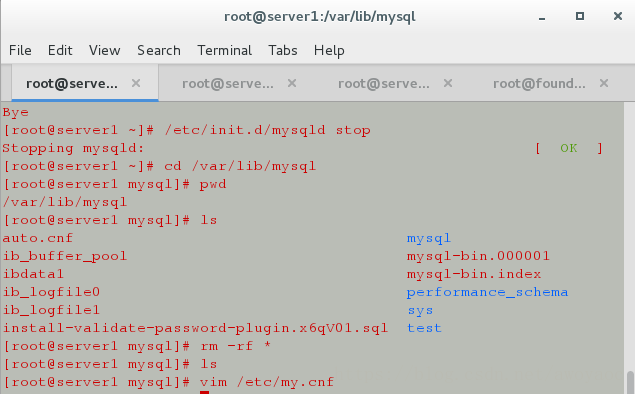Minimize the terminal window
This screenshot has height=394, width=635.
(x=542, y=17)
